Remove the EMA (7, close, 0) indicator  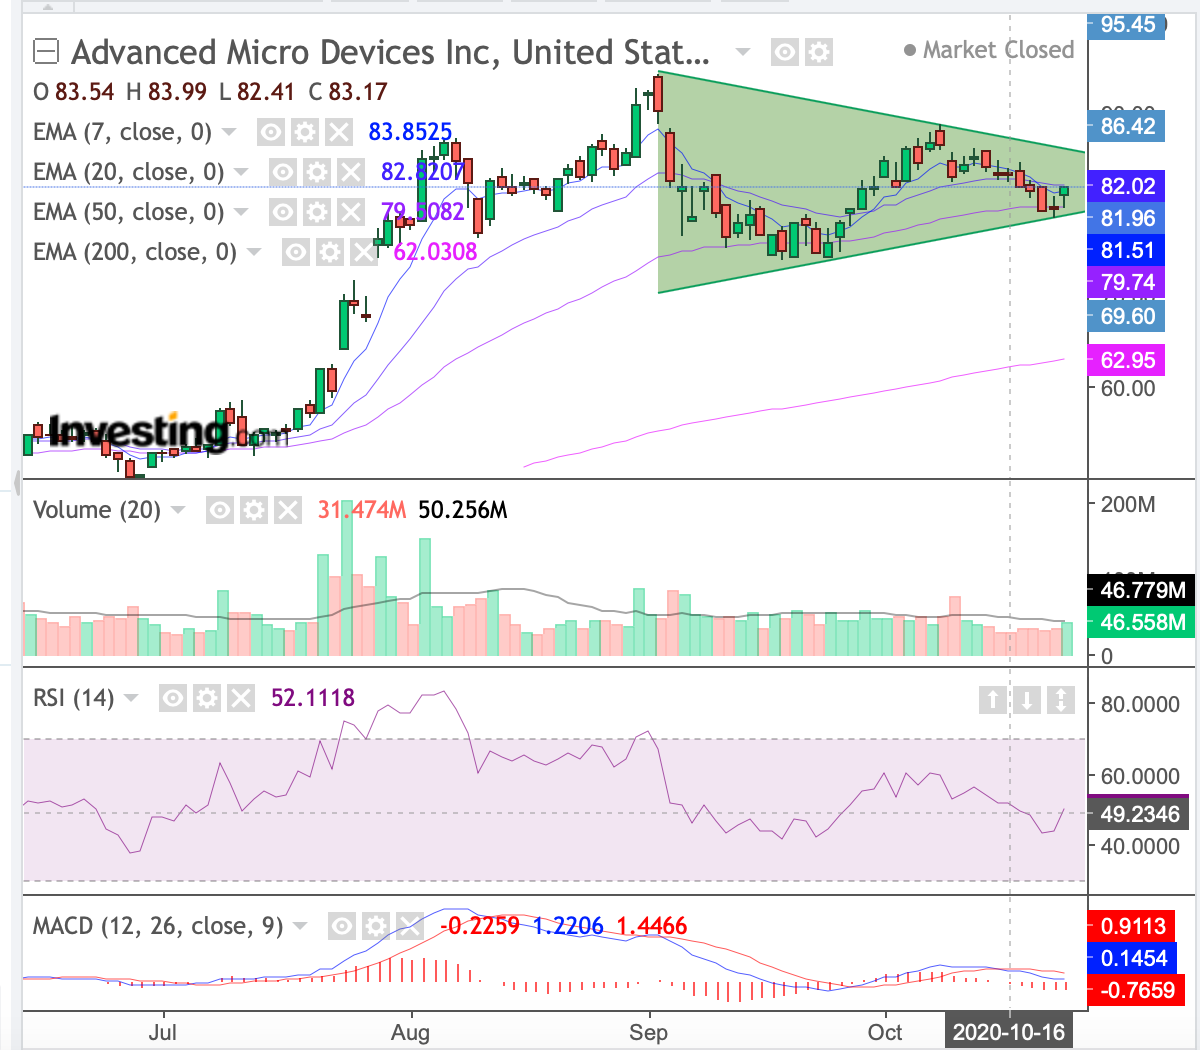339,132
